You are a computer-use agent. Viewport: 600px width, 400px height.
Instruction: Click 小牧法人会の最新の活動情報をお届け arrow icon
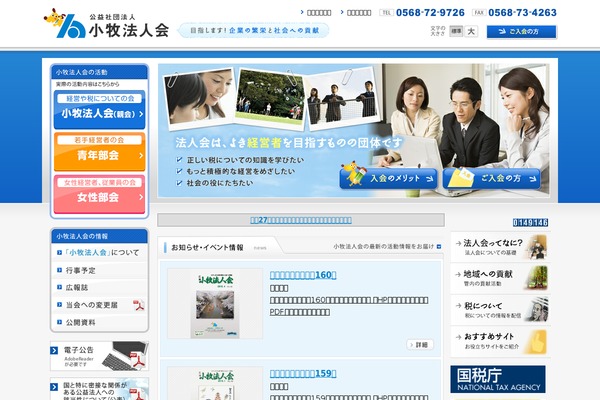tap(439, 247)
